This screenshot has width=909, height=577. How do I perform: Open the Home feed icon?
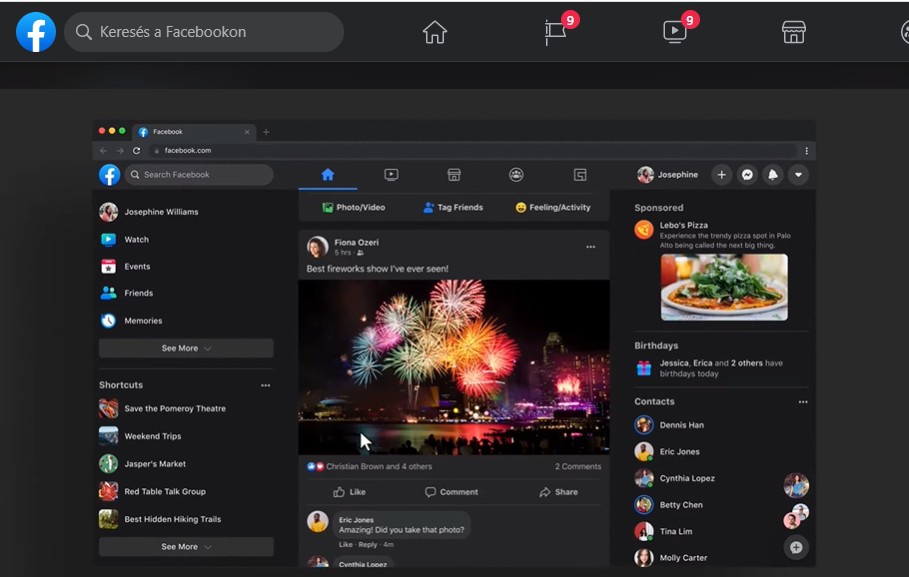click(434, 32)
